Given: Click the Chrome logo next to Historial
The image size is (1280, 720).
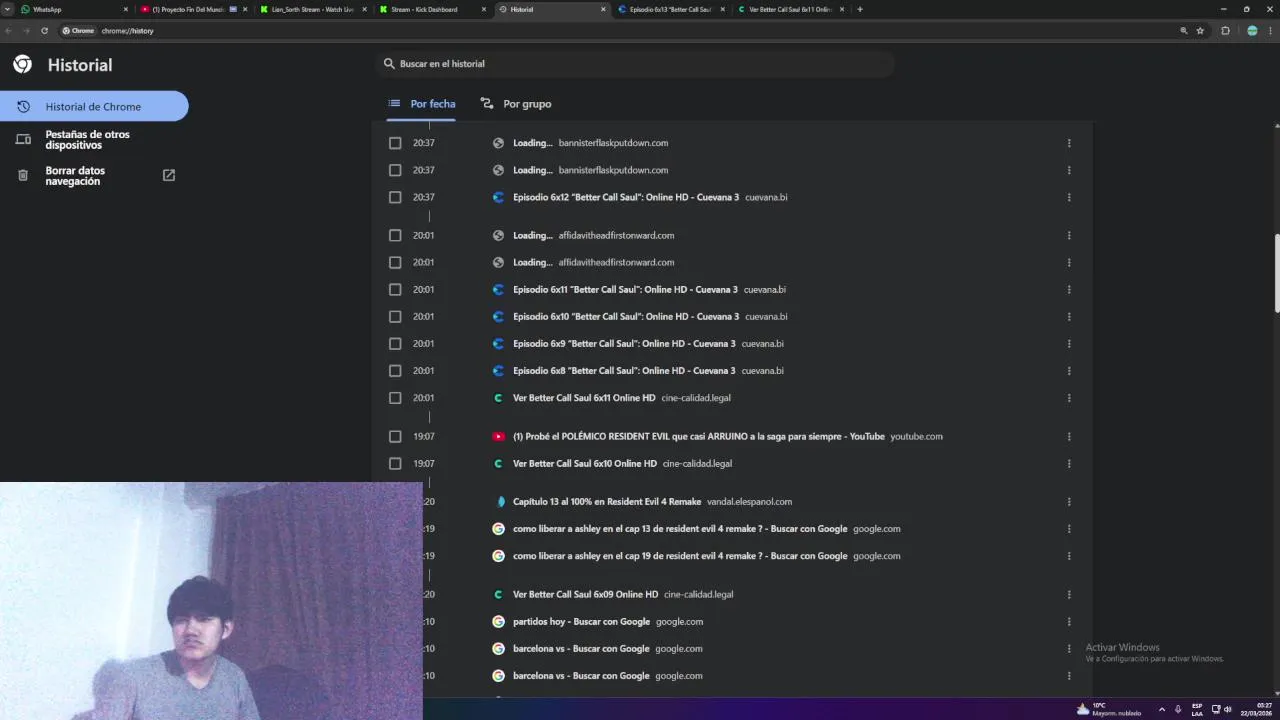Looking at the screenshot, I should click(22, 65).
